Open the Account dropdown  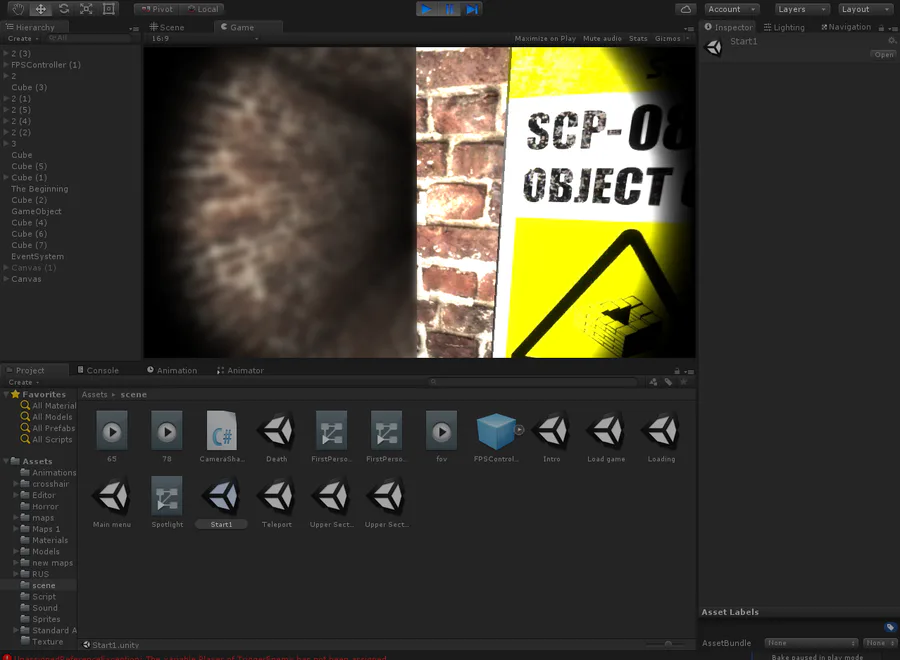click(732, 9)
